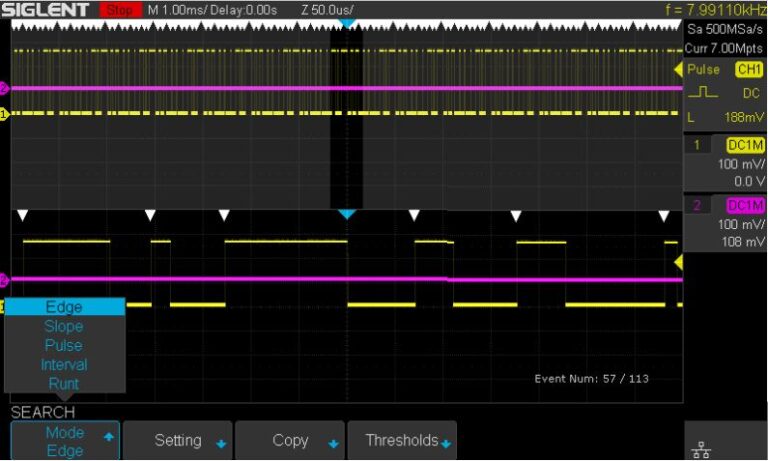Screen dimensions: 768x461
Task: Choose Runt in the search mode list
Action: [x=64, y=383]
